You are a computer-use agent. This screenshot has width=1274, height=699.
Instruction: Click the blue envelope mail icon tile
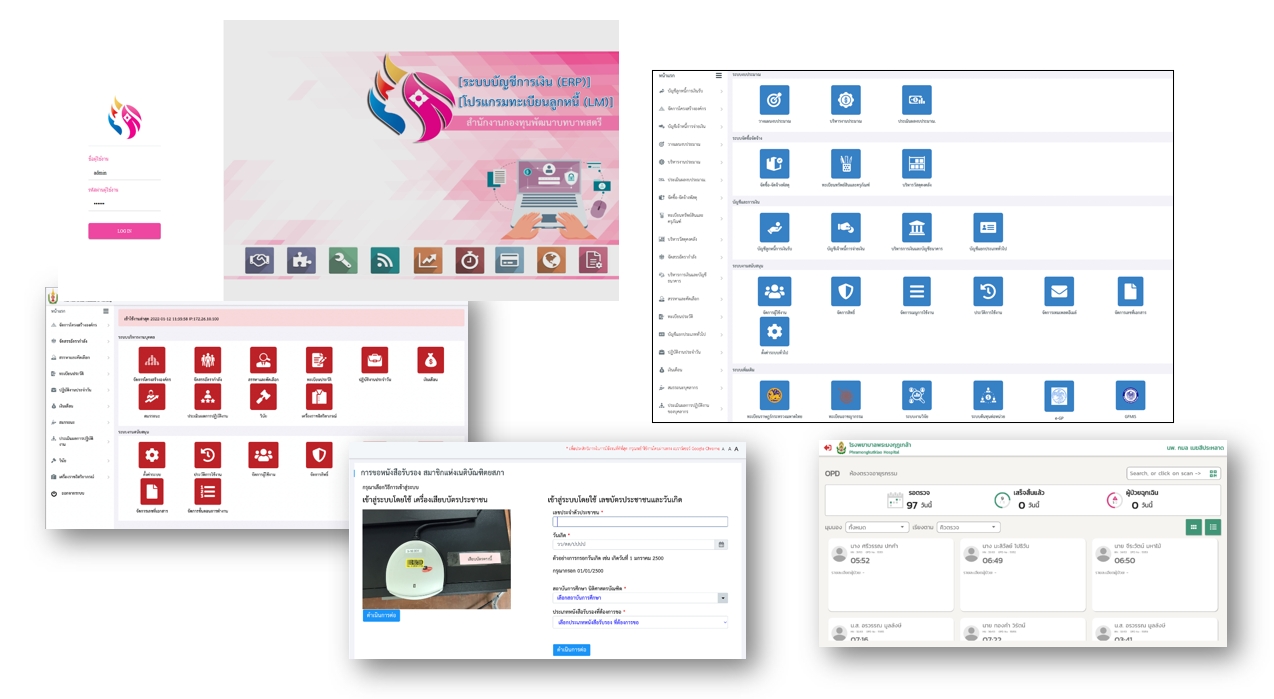click(x=1058, y=291)
